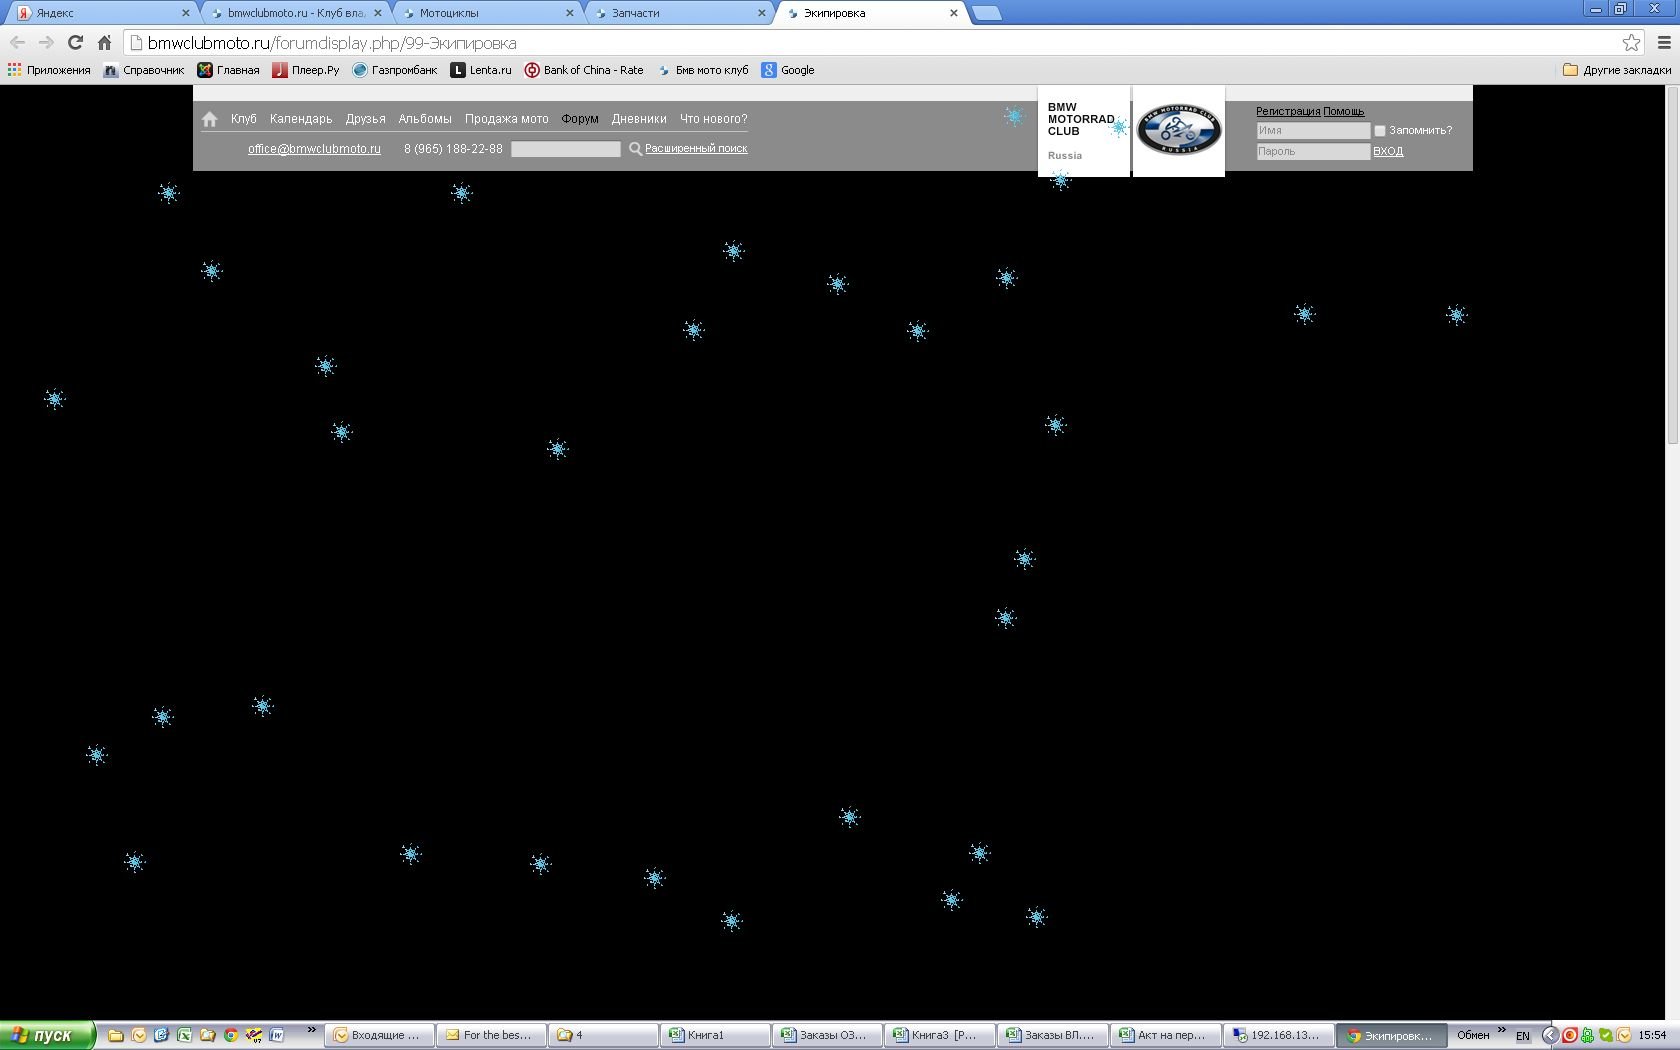Launch Excel from the quick launch icons
Screen dimensions: 1680x1050
tap(184, 1035)
